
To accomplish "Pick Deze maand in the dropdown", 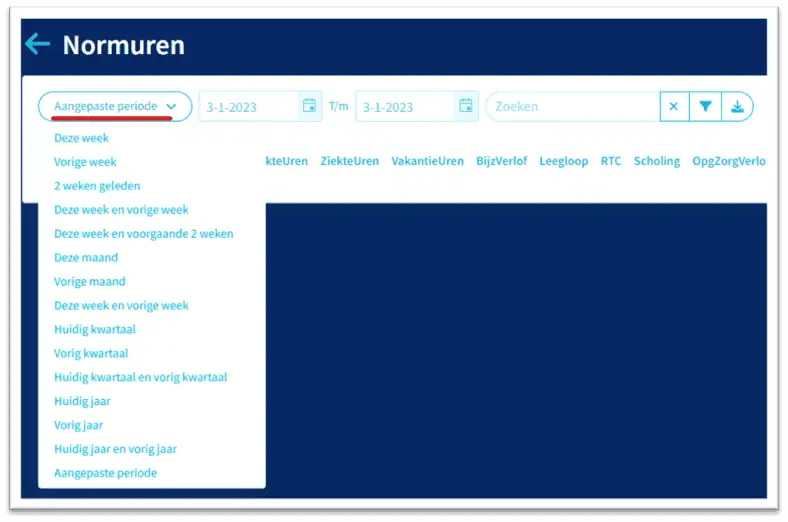I will [86, 258].
